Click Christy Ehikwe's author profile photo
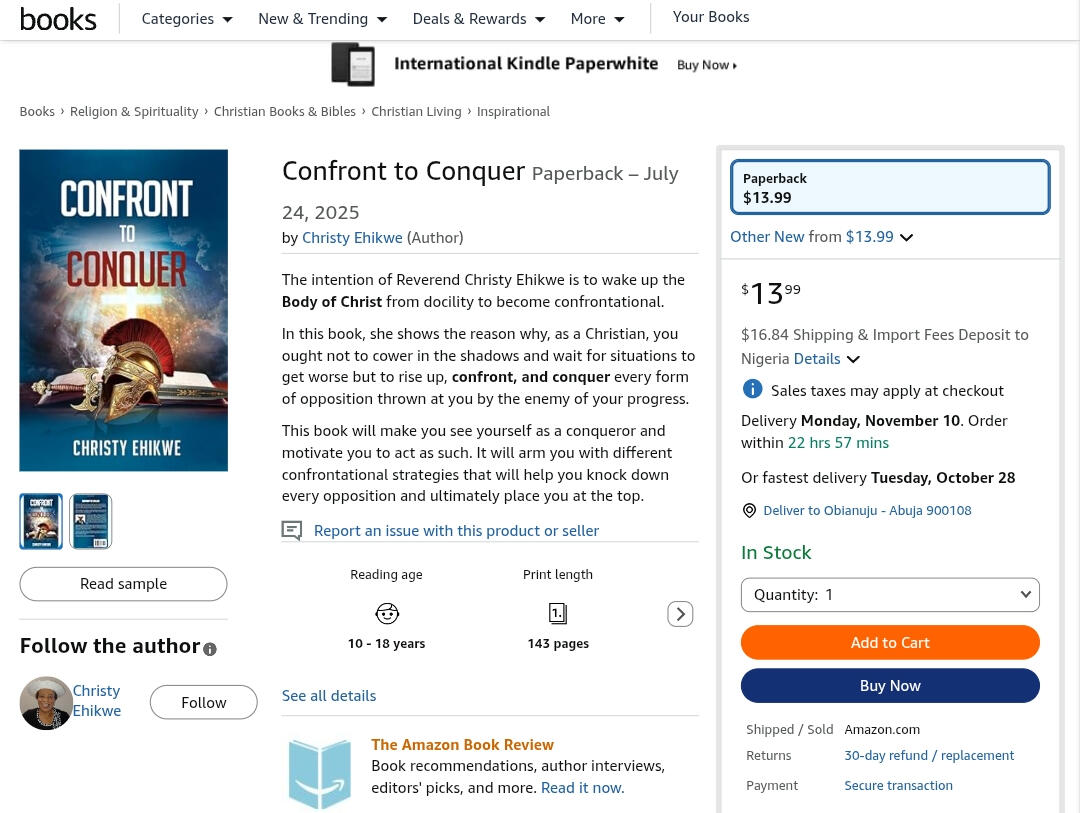Screen dimensions: 1080x813 (46, 702)
